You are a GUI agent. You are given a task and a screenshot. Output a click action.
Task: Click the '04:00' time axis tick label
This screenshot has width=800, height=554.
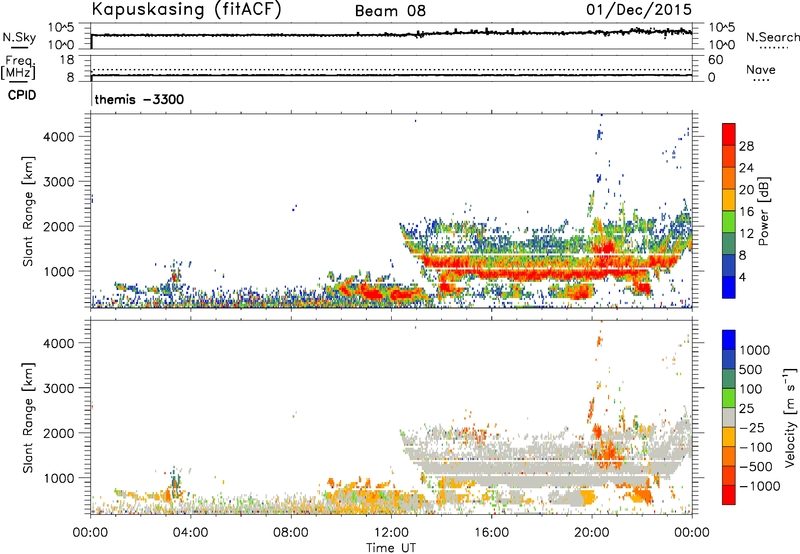click(190, 533)
